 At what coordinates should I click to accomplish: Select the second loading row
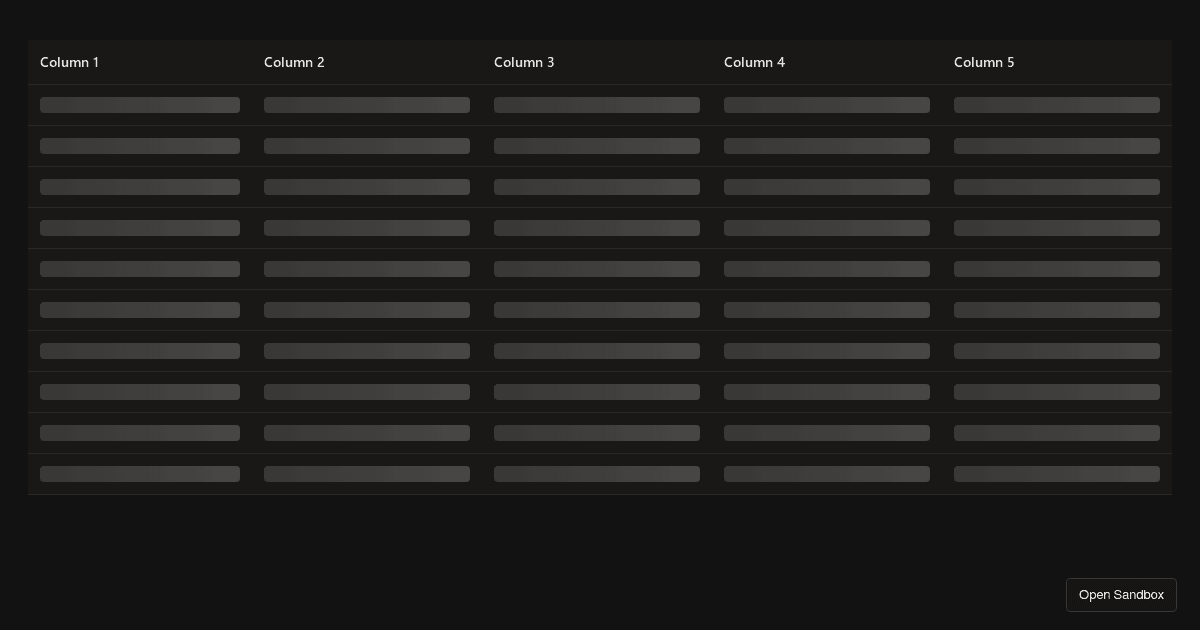(x=600, y=146)
